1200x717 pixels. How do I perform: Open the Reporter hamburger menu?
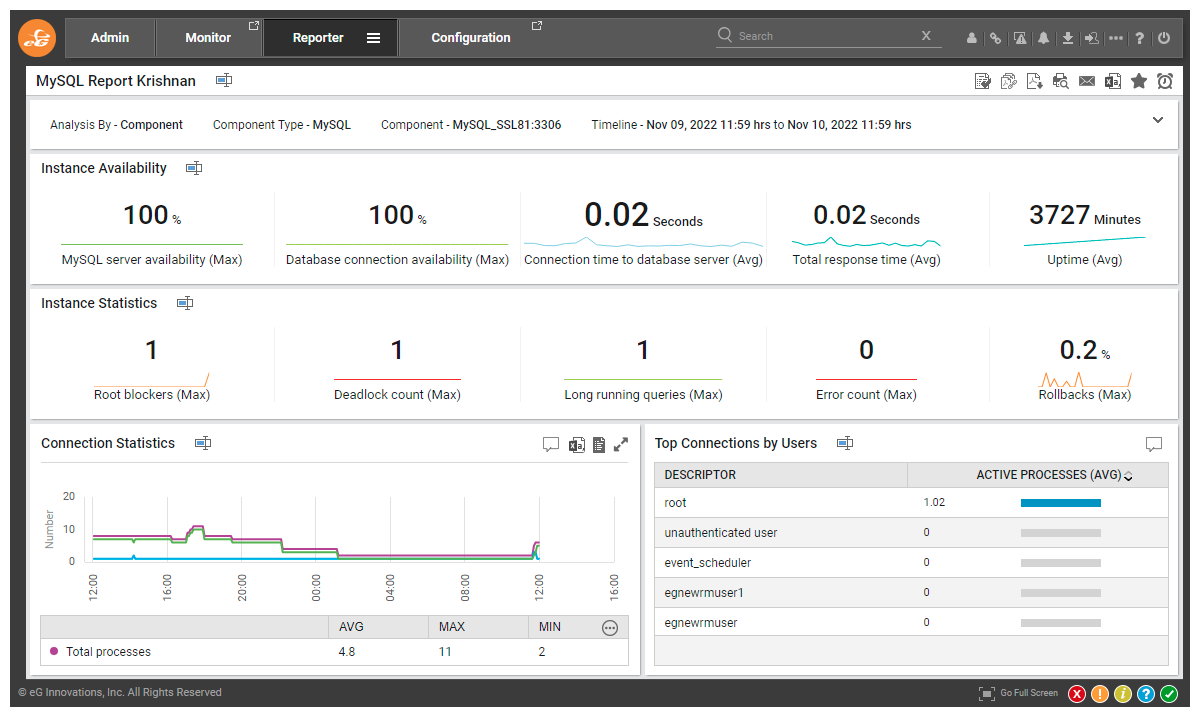point(374,38)
